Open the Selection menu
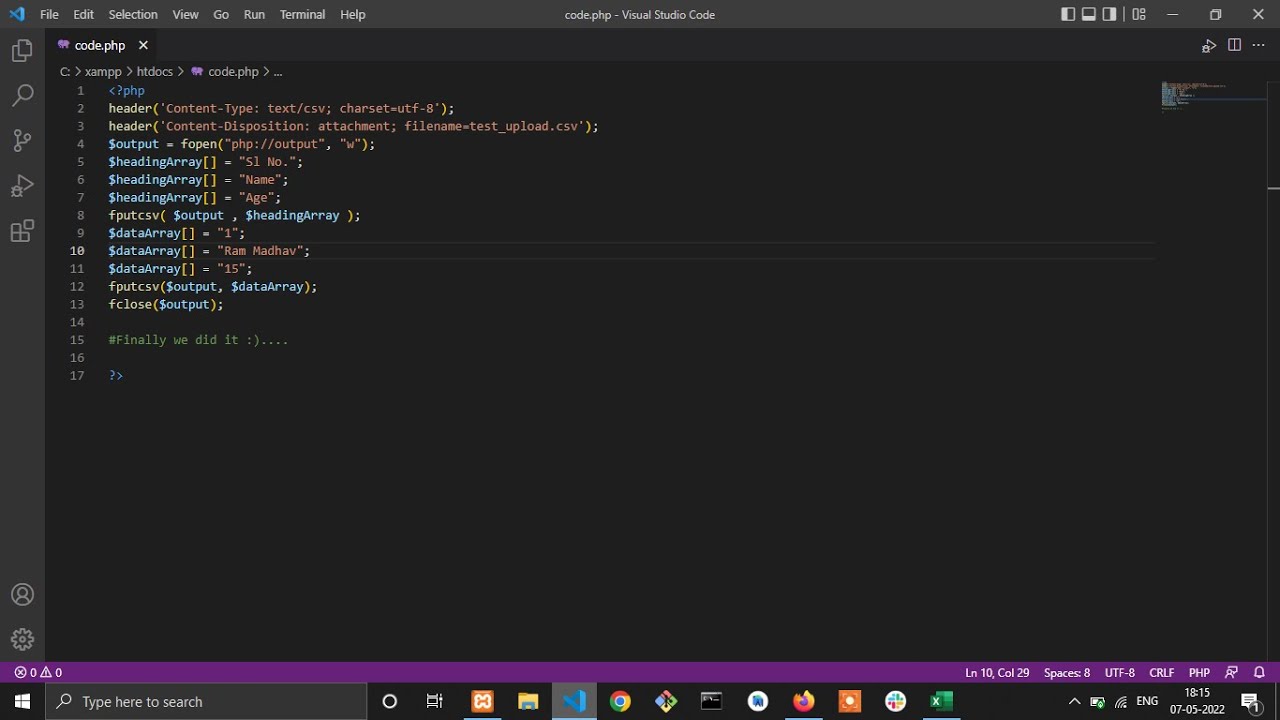Image resolution: width=1280 pixels, height=720 pixels. pyautogui.click(x=133, y=14)
